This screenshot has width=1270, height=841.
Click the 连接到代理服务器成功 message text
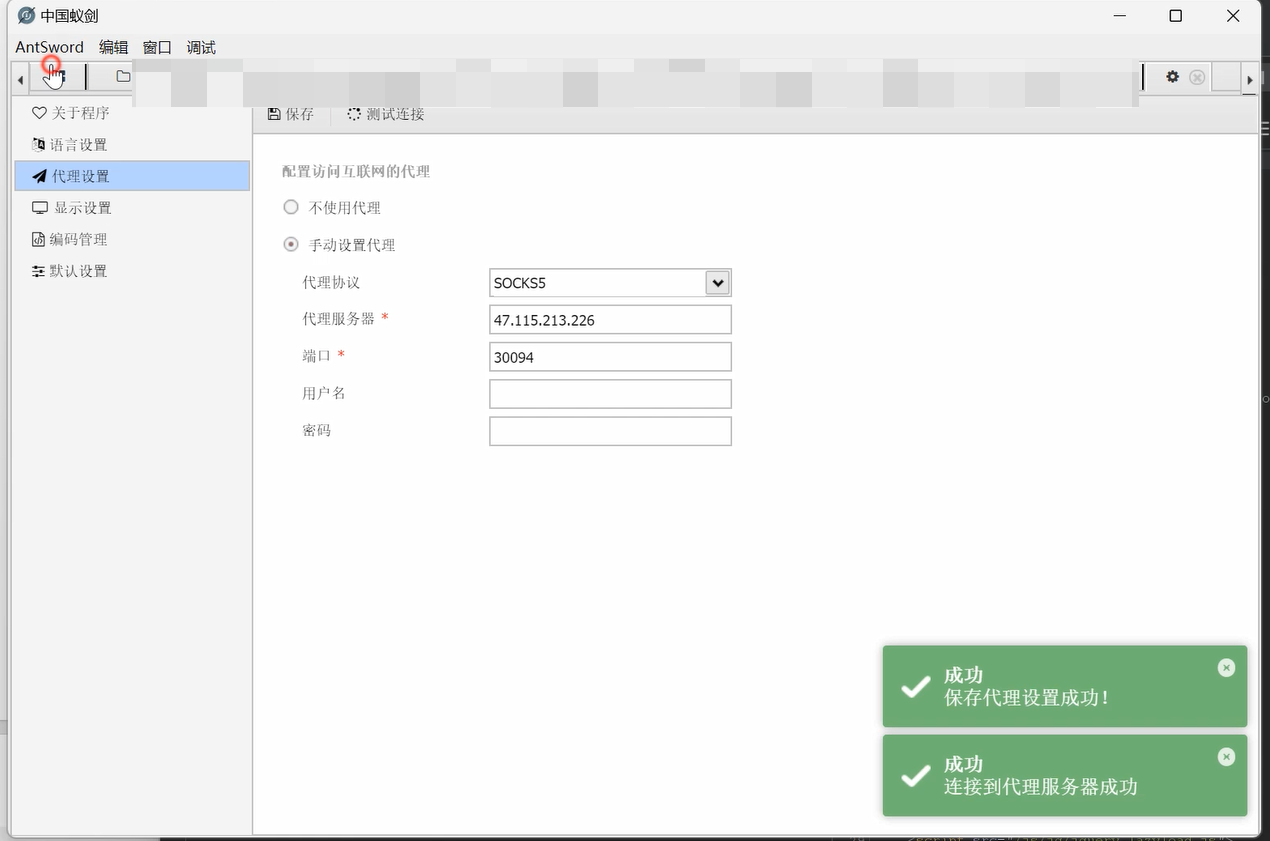(x=1041, y=787)
